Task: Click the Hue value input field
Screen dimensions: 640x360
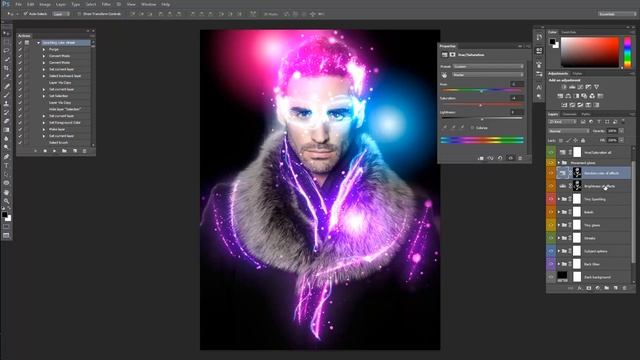Action: tap(517, 84)
